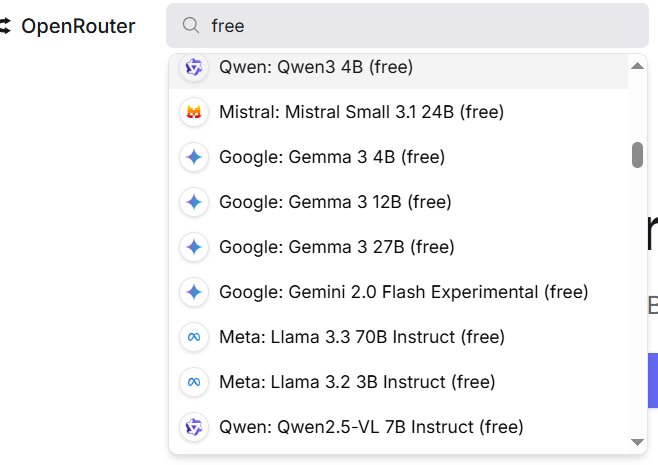Select Gemini 2.0 Flash Experimental (free)
658x465 pixels.
[403, 292]
